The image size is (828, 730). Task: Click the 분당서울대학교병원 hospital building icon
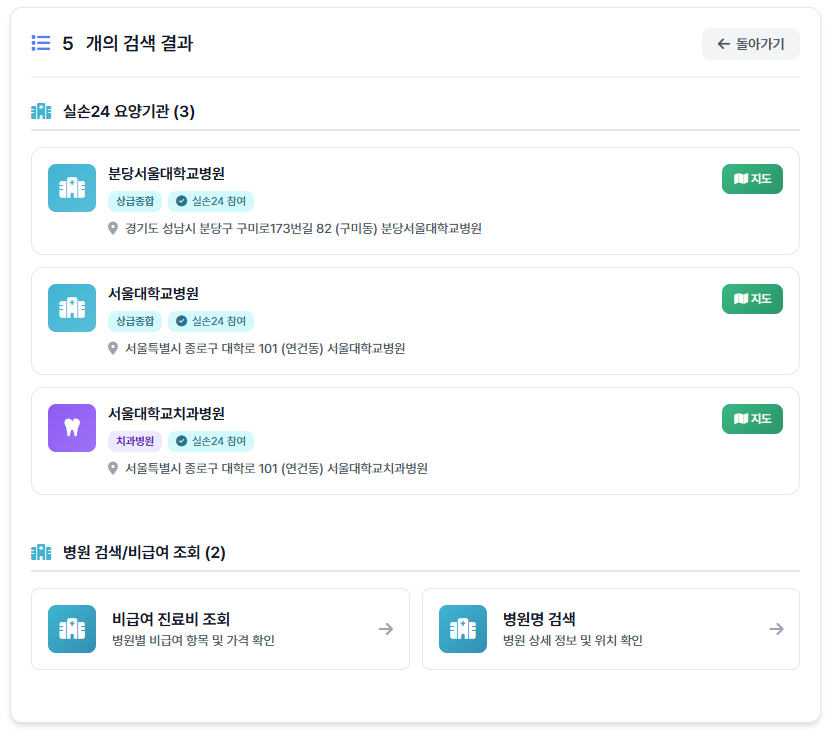click(72, 188)
